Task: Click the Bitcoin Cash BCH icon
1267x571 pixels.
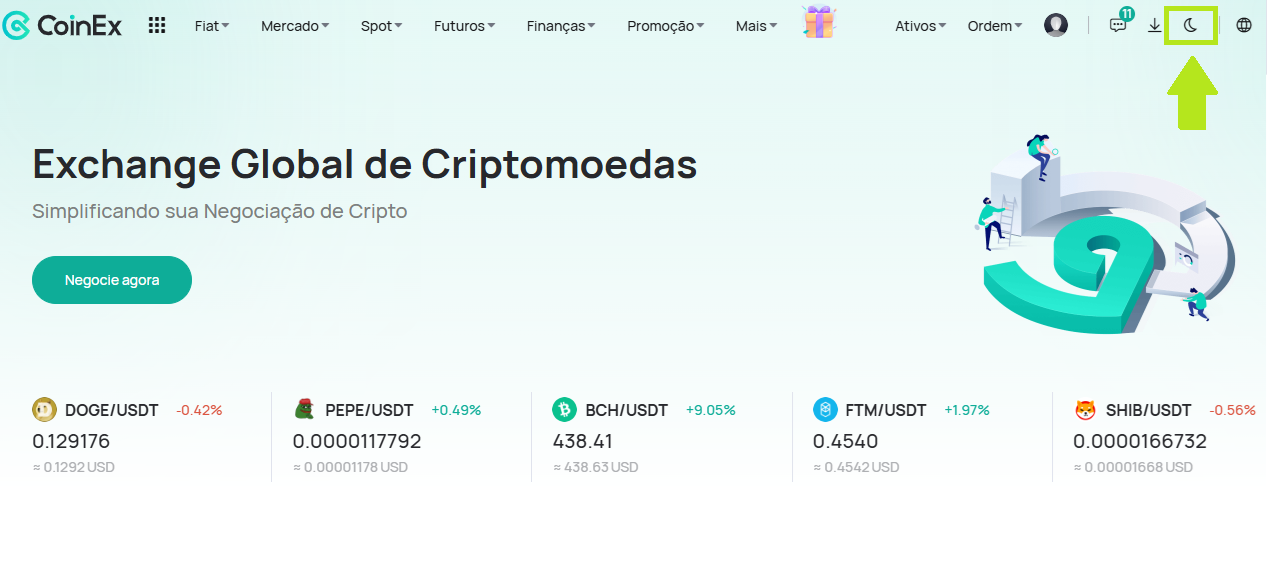Action: [x=564, y=410]
